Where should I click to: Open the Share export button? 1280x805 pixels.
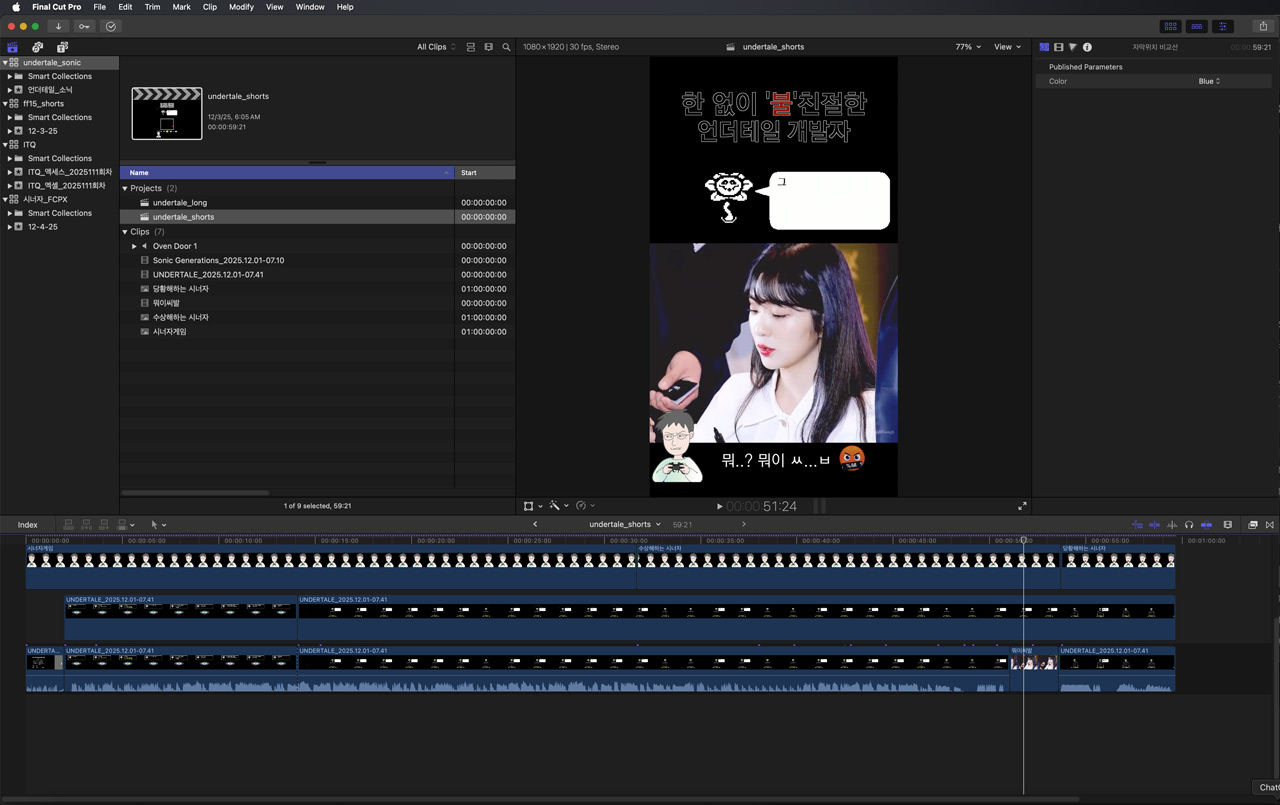click(x=1262, y=26)
